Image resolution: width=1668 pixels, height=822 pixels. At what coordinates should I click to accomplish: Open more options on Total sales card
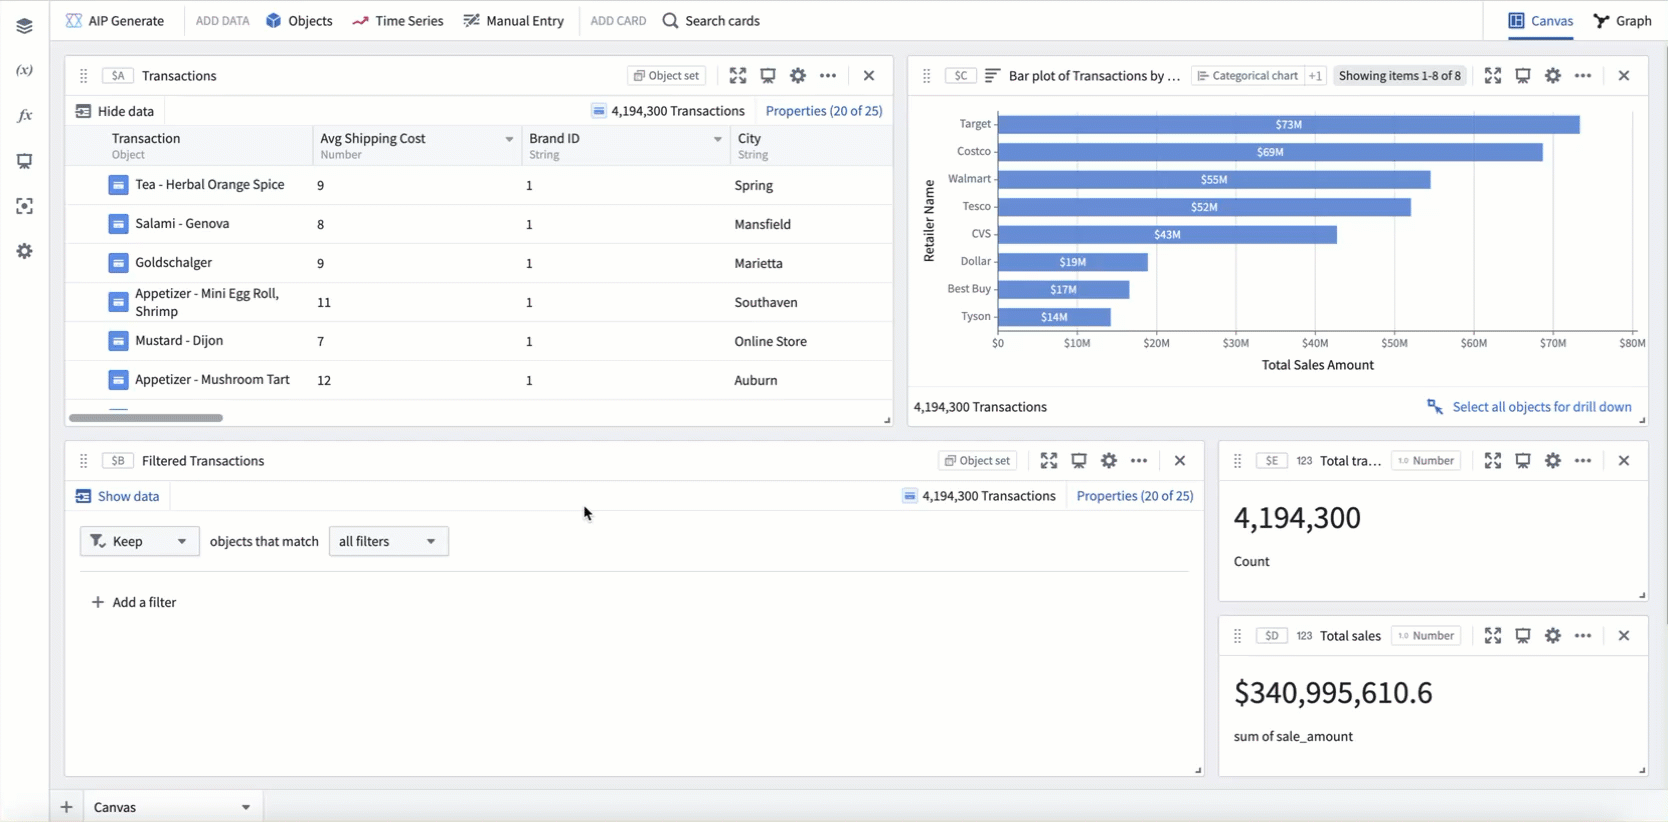coord(1583,636)
